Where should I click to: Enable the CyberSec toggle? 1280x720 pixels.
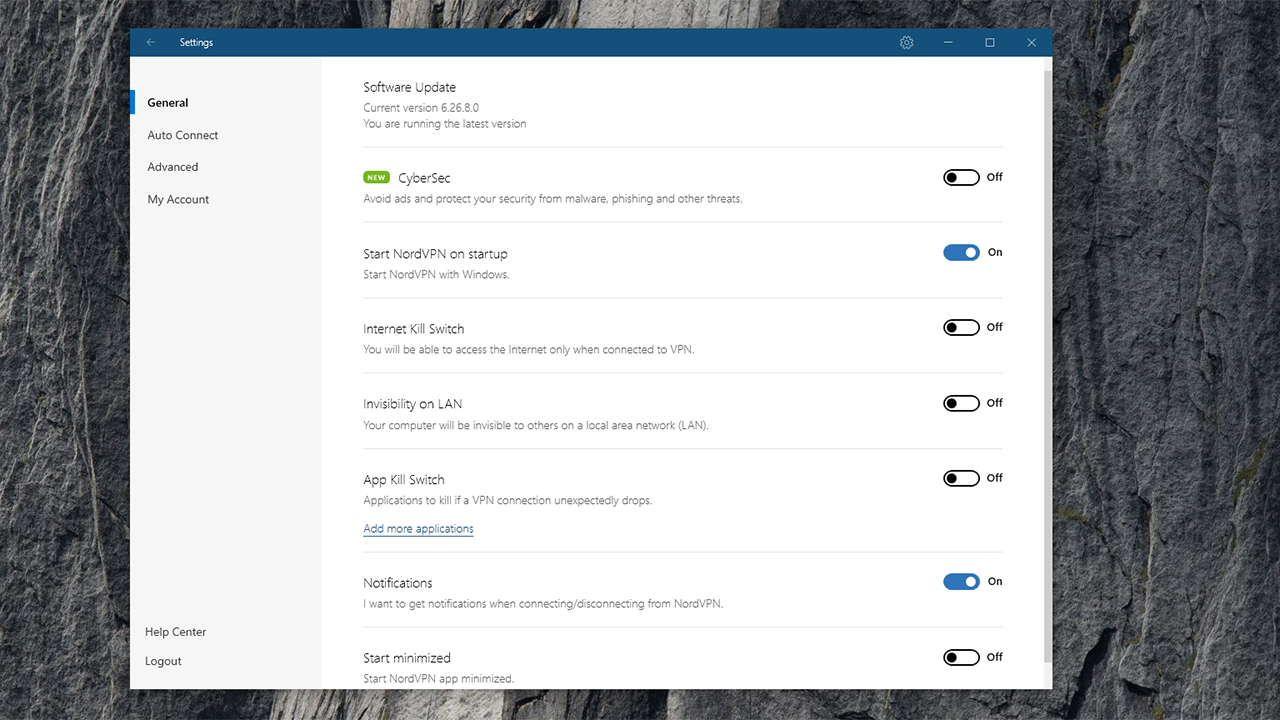961,177
